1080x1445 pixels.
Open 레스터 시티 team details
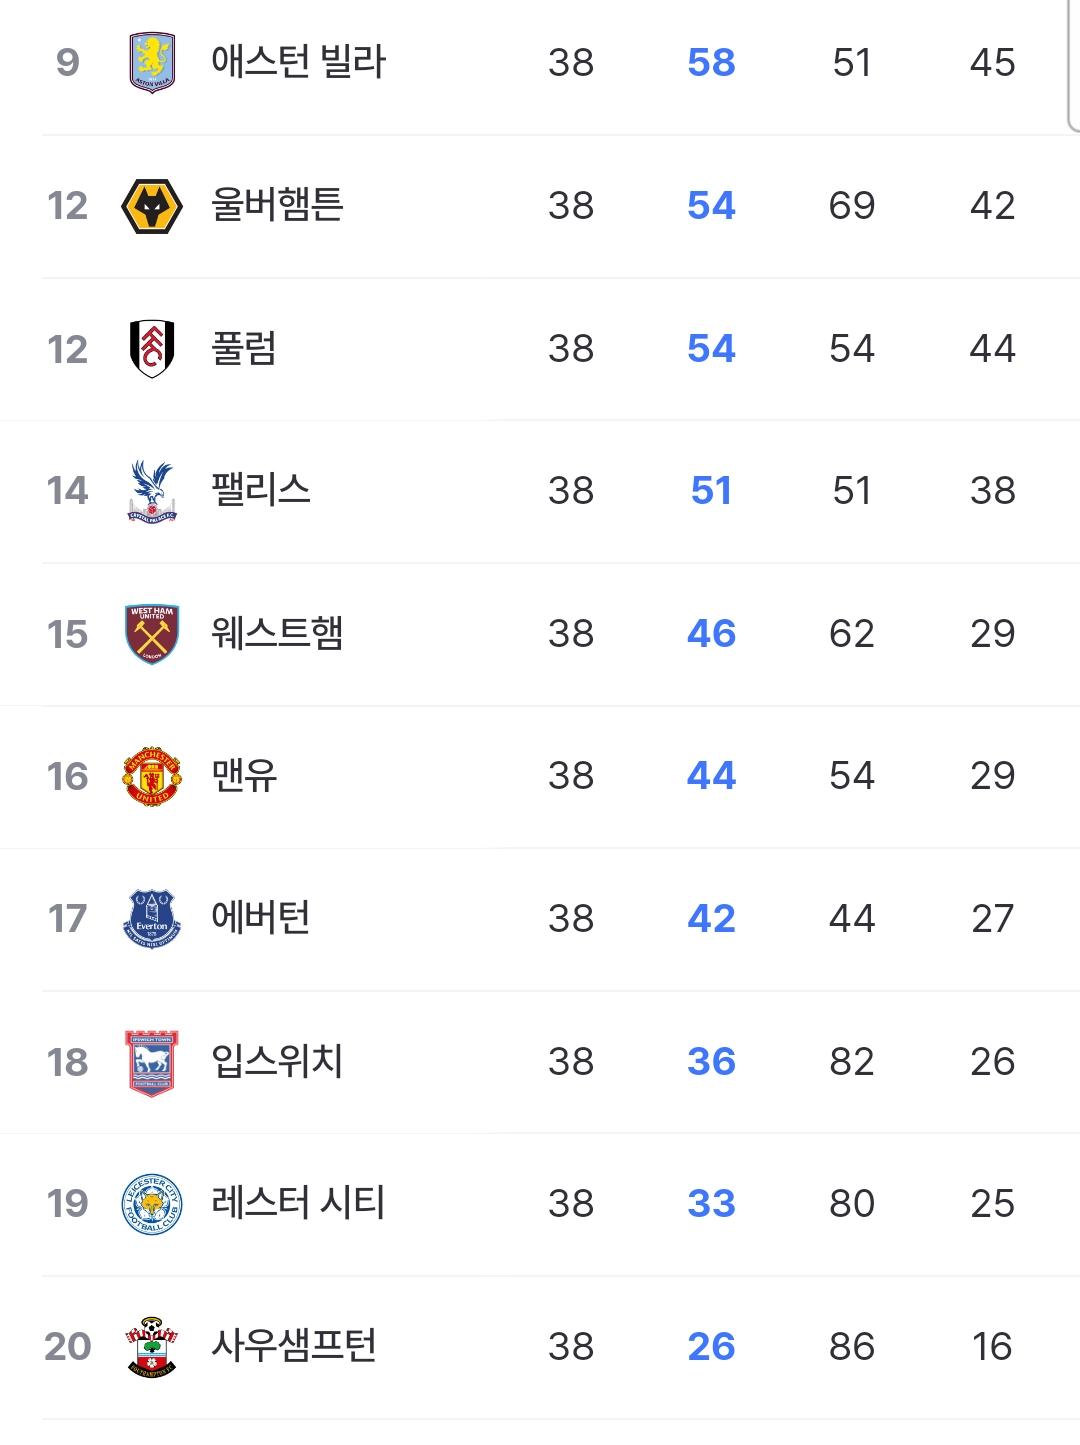pos(298,1203)
